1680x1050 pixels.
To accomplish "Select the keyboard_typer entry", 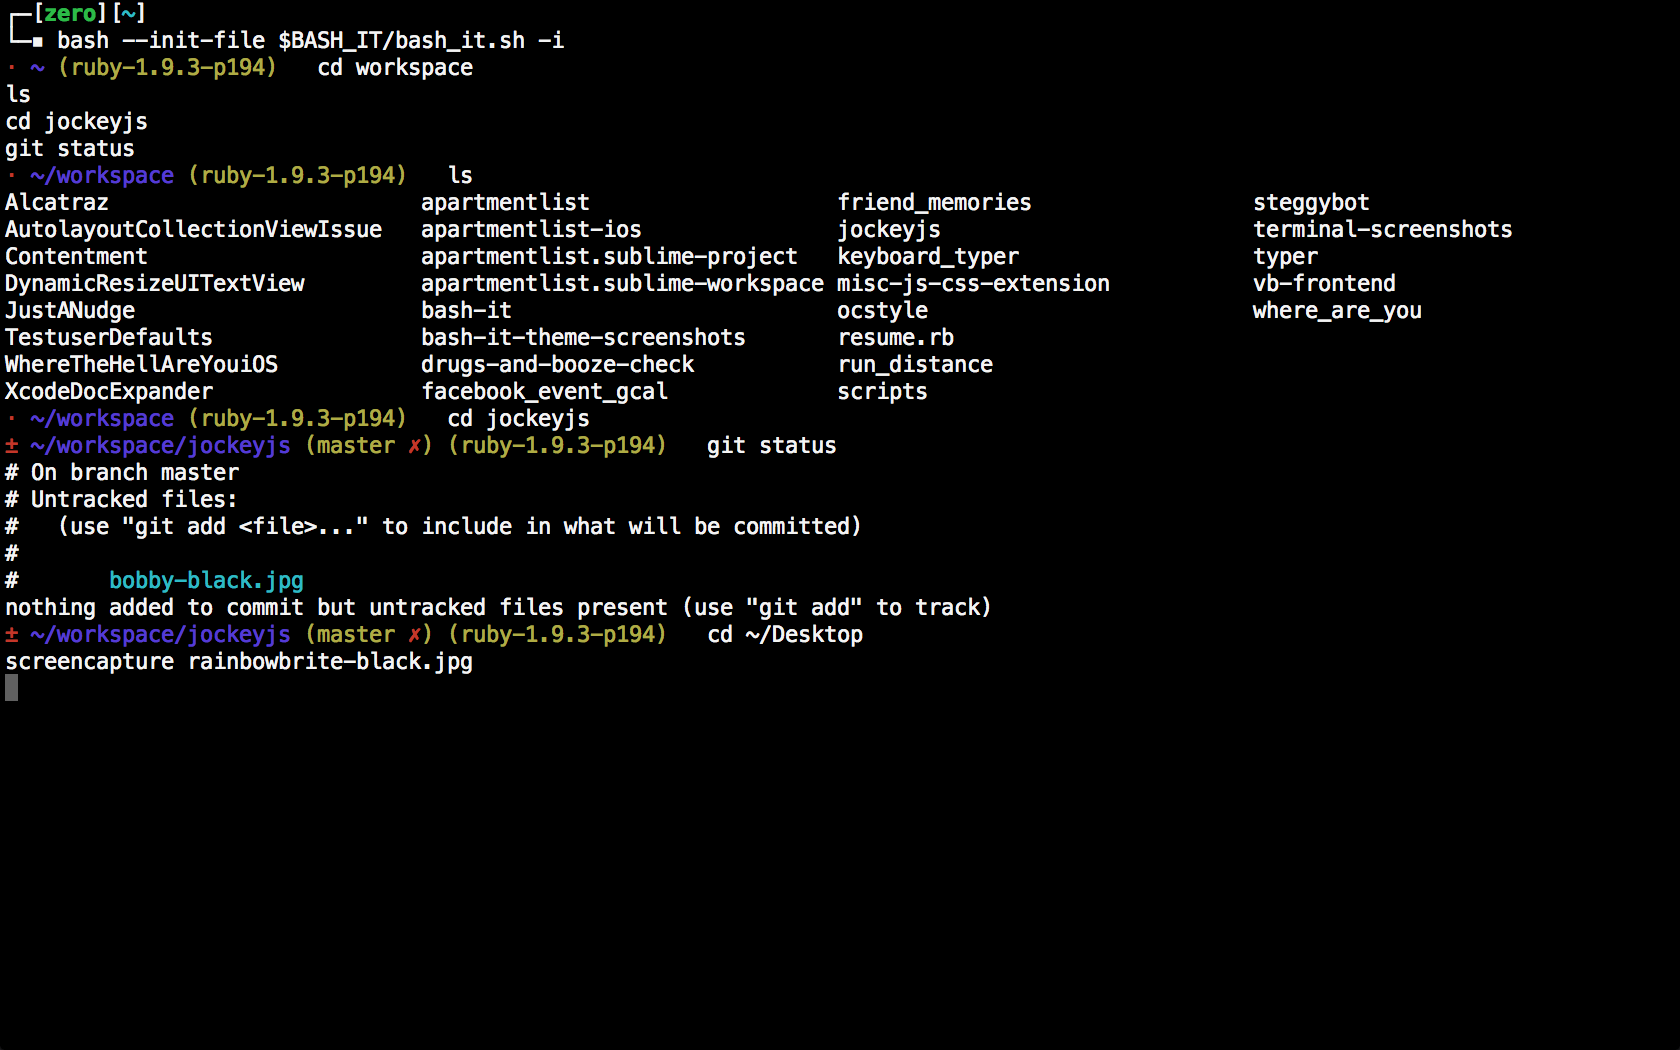I will coord(928,256).
